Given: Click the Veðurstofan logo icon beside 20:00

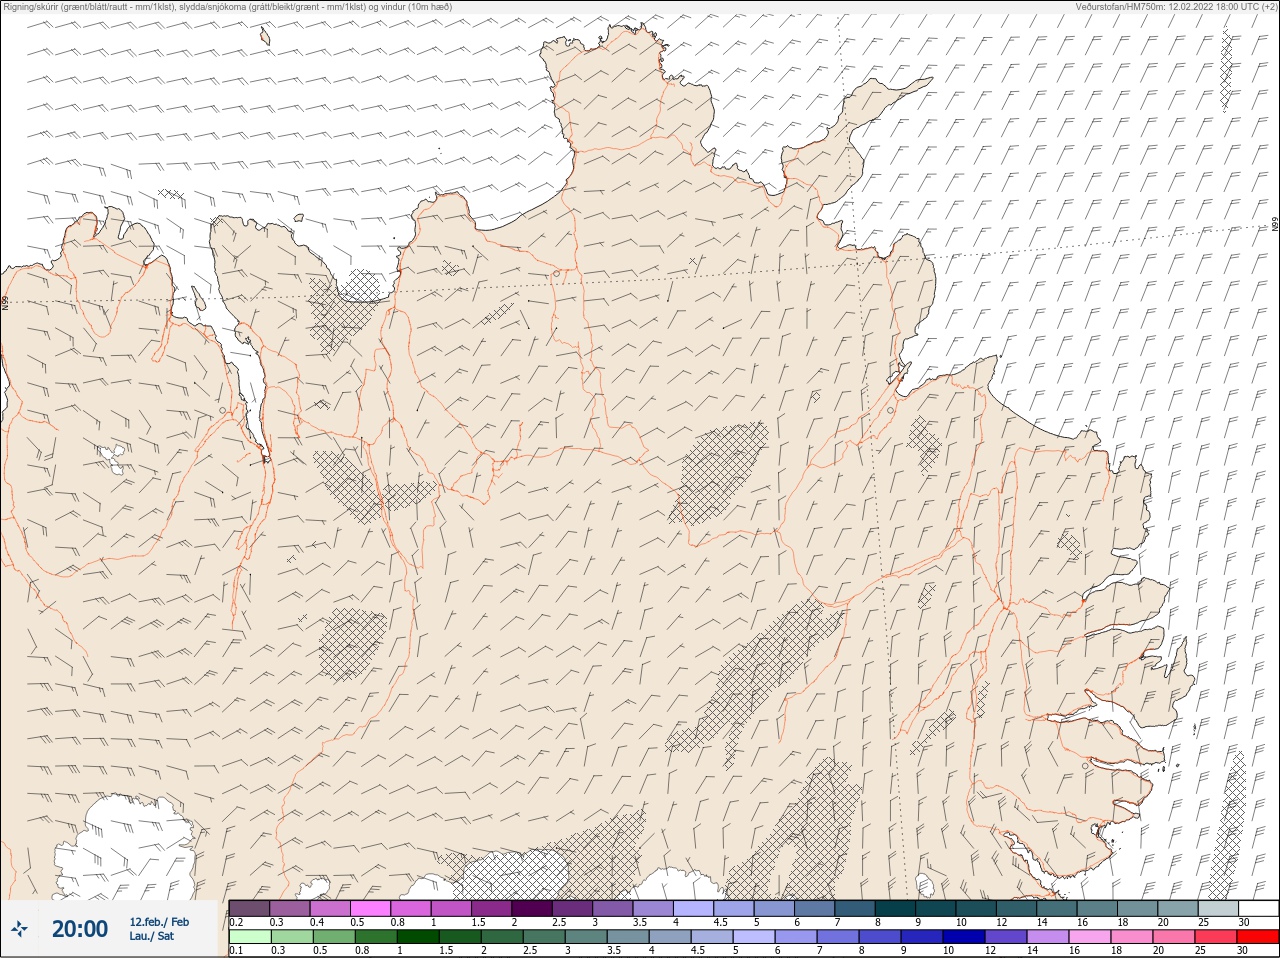Looking at the screenshot, I should (19, 929).
